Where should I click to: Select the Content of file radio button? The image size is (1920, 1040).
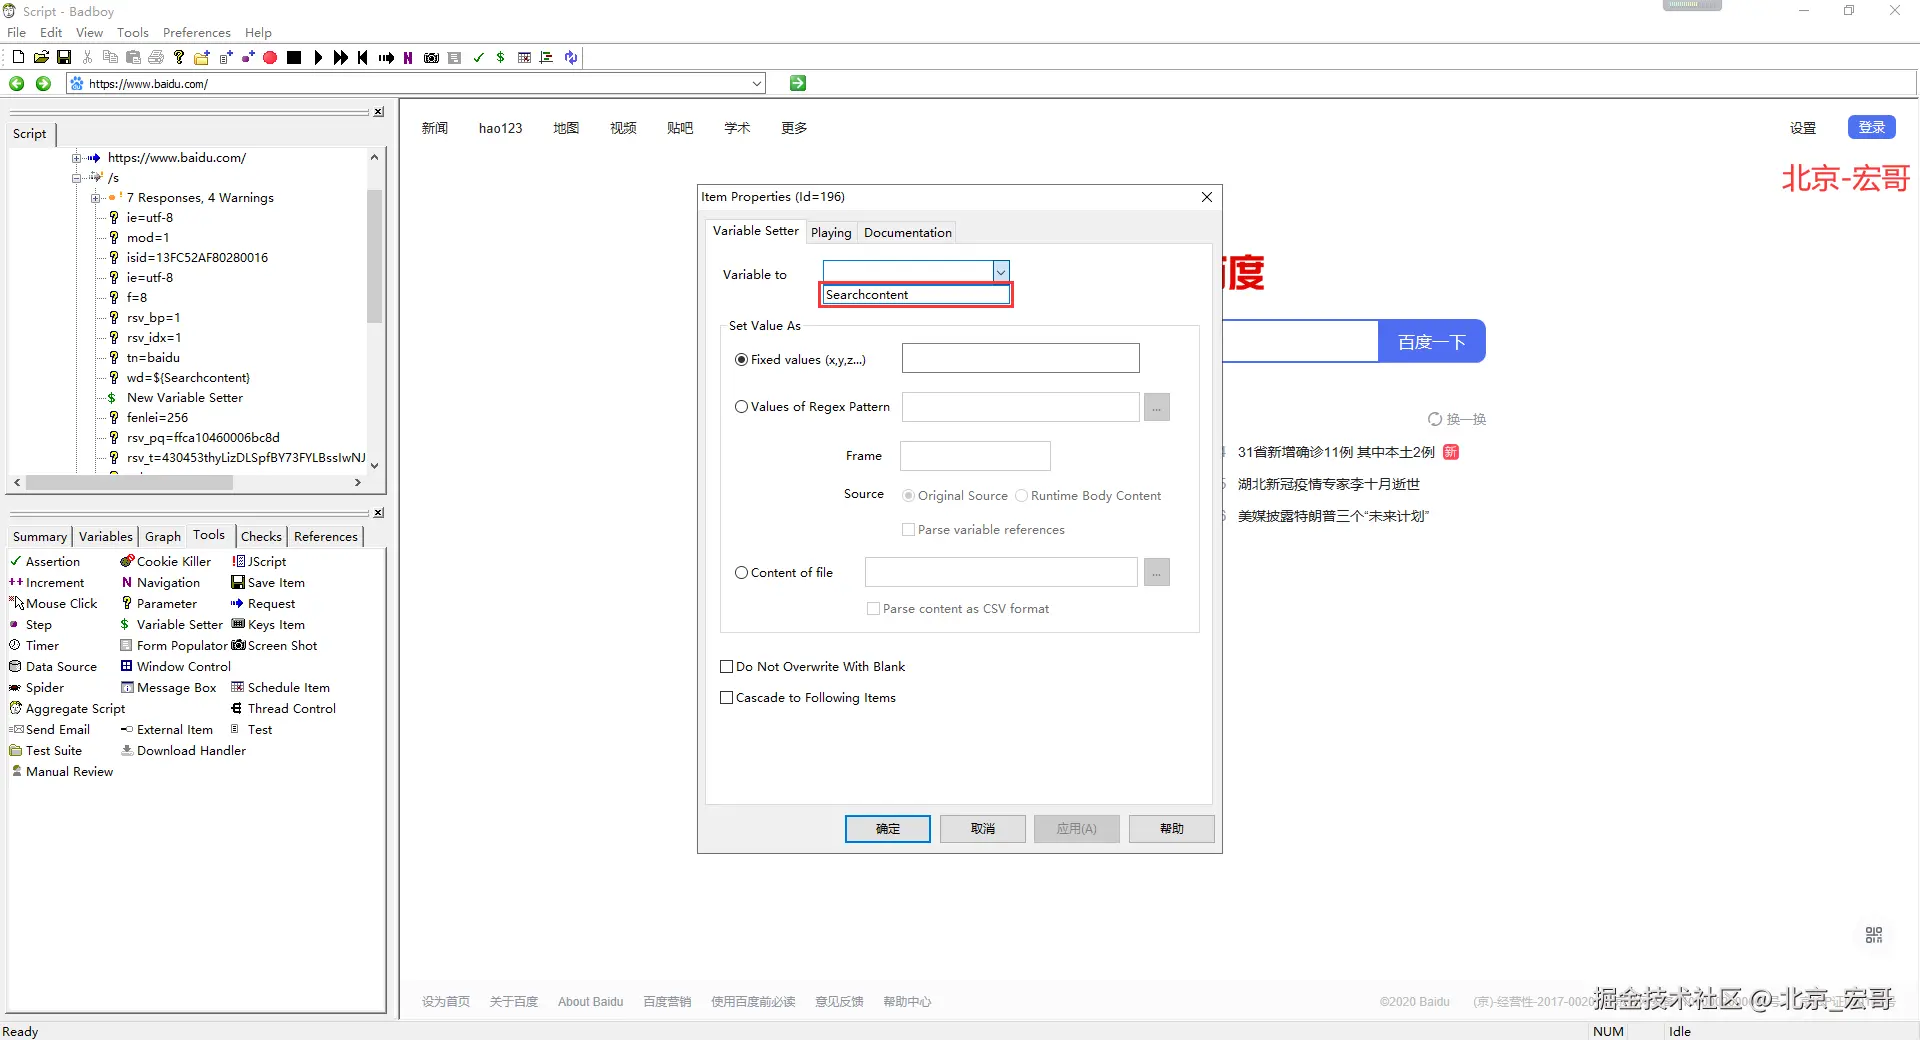(741, 573)
